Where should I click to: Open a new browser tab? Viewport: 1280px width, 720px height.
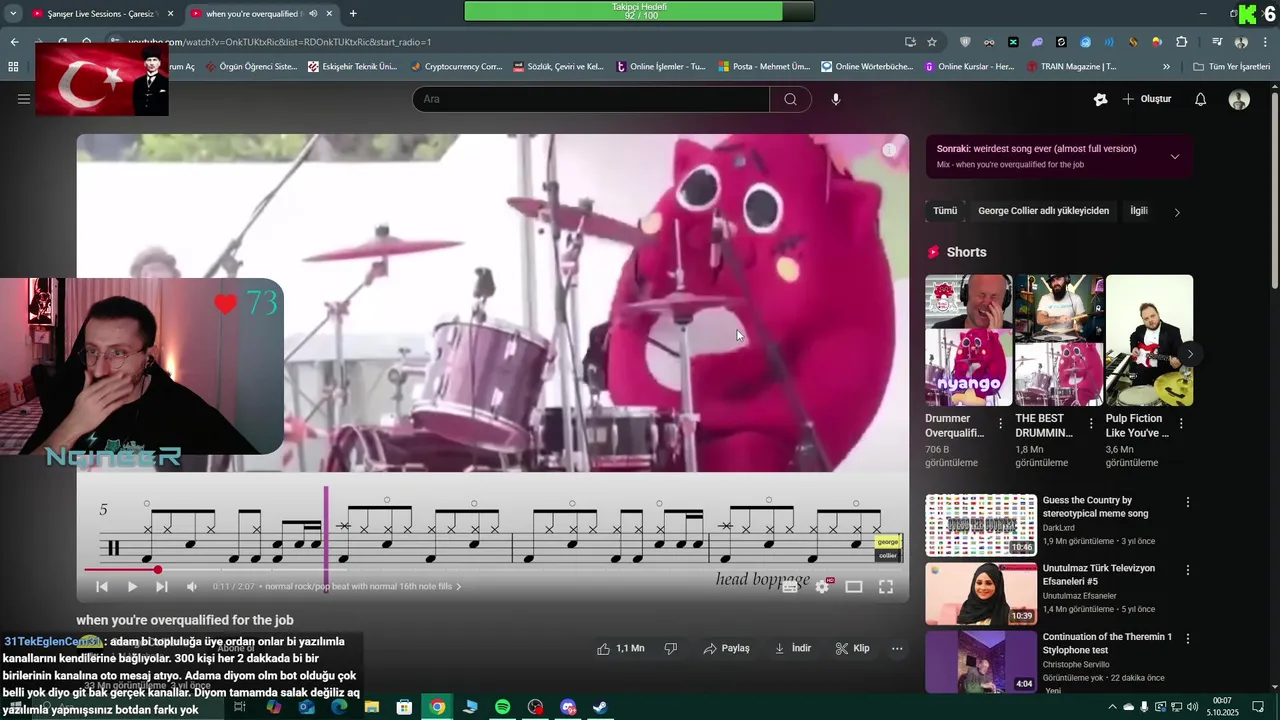pyautogui.click(x=353, y=14)
